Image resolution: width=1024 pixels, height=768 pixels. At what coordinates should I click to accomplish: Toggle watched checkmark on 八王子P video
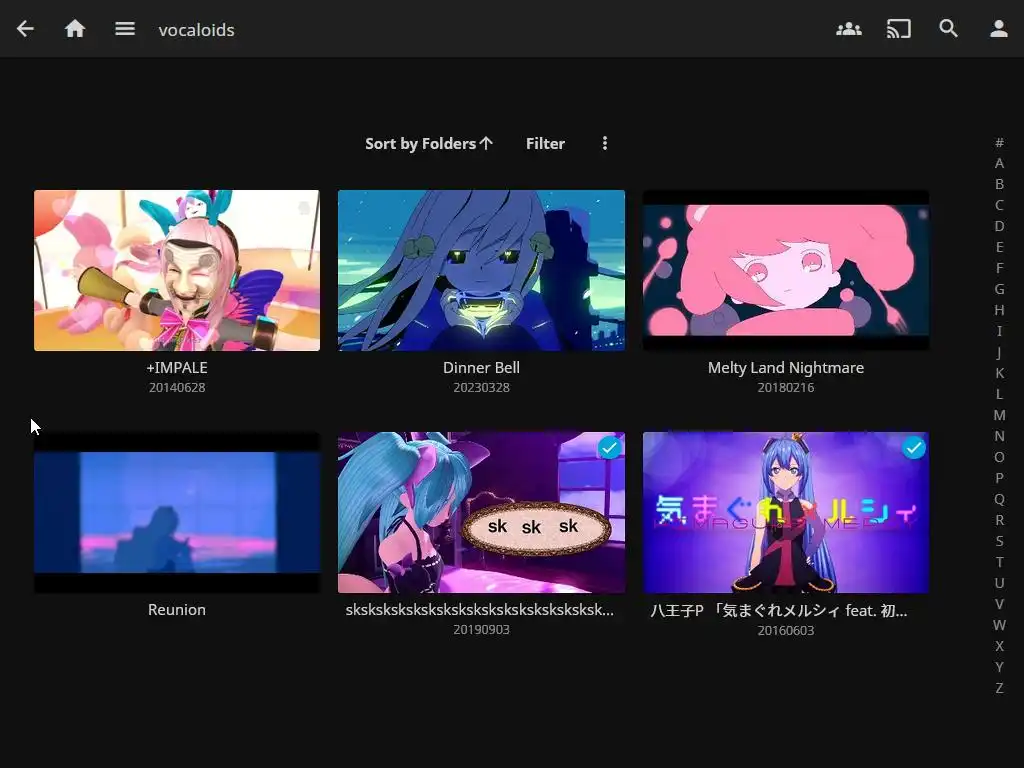click(914, 448)
